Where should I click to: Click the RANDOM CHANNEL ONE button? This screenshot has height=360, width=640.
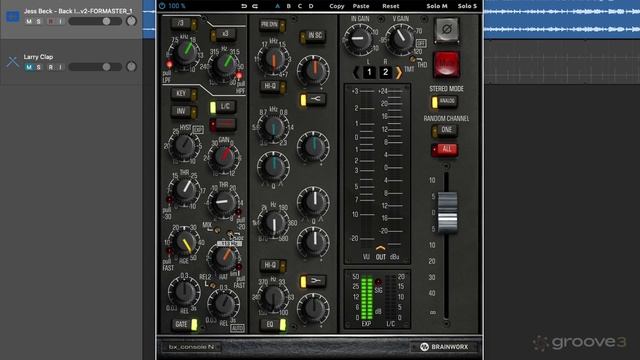444,131
